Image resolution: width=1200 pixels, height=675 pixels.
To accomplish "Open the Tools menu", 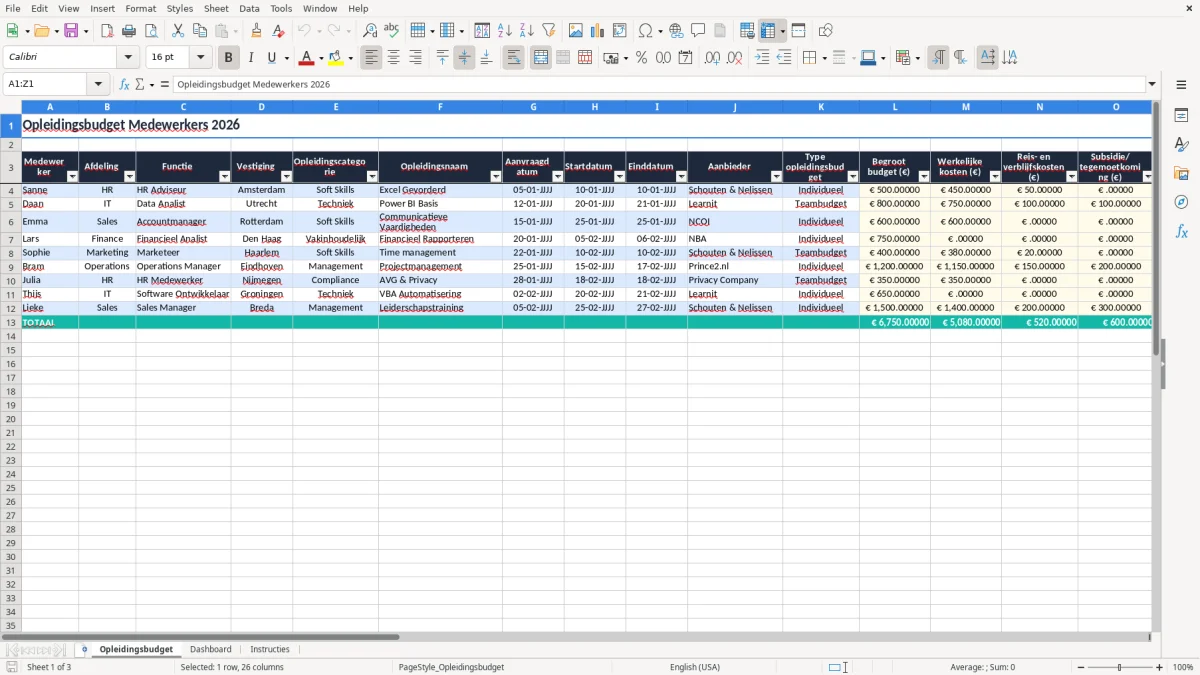I will tap(281, 8).
